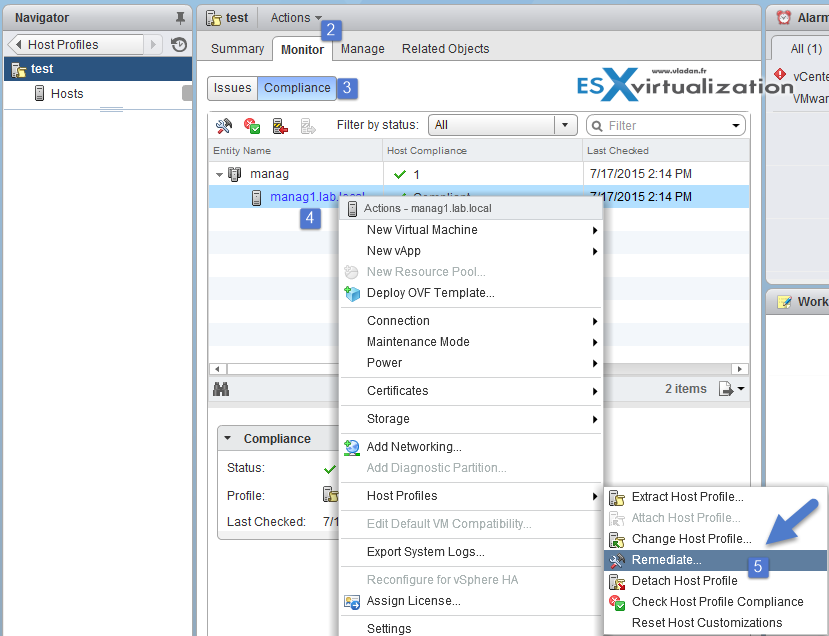Select the Remediate host toolbar icon
Viewport: 829px width, 636px height.
coord(224,125)
